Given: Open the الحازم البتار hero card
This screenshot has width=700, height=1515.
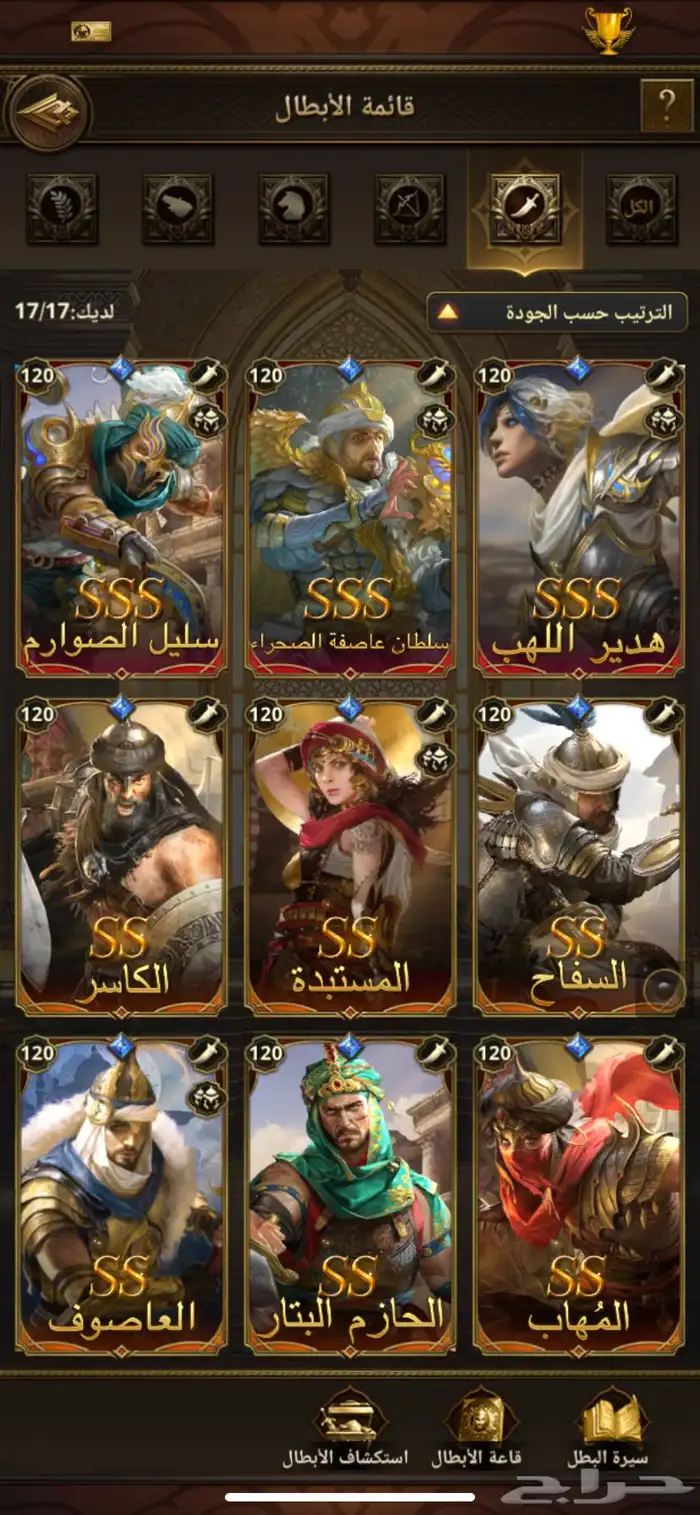Looking at the screenshot, I should point(350,1194).
